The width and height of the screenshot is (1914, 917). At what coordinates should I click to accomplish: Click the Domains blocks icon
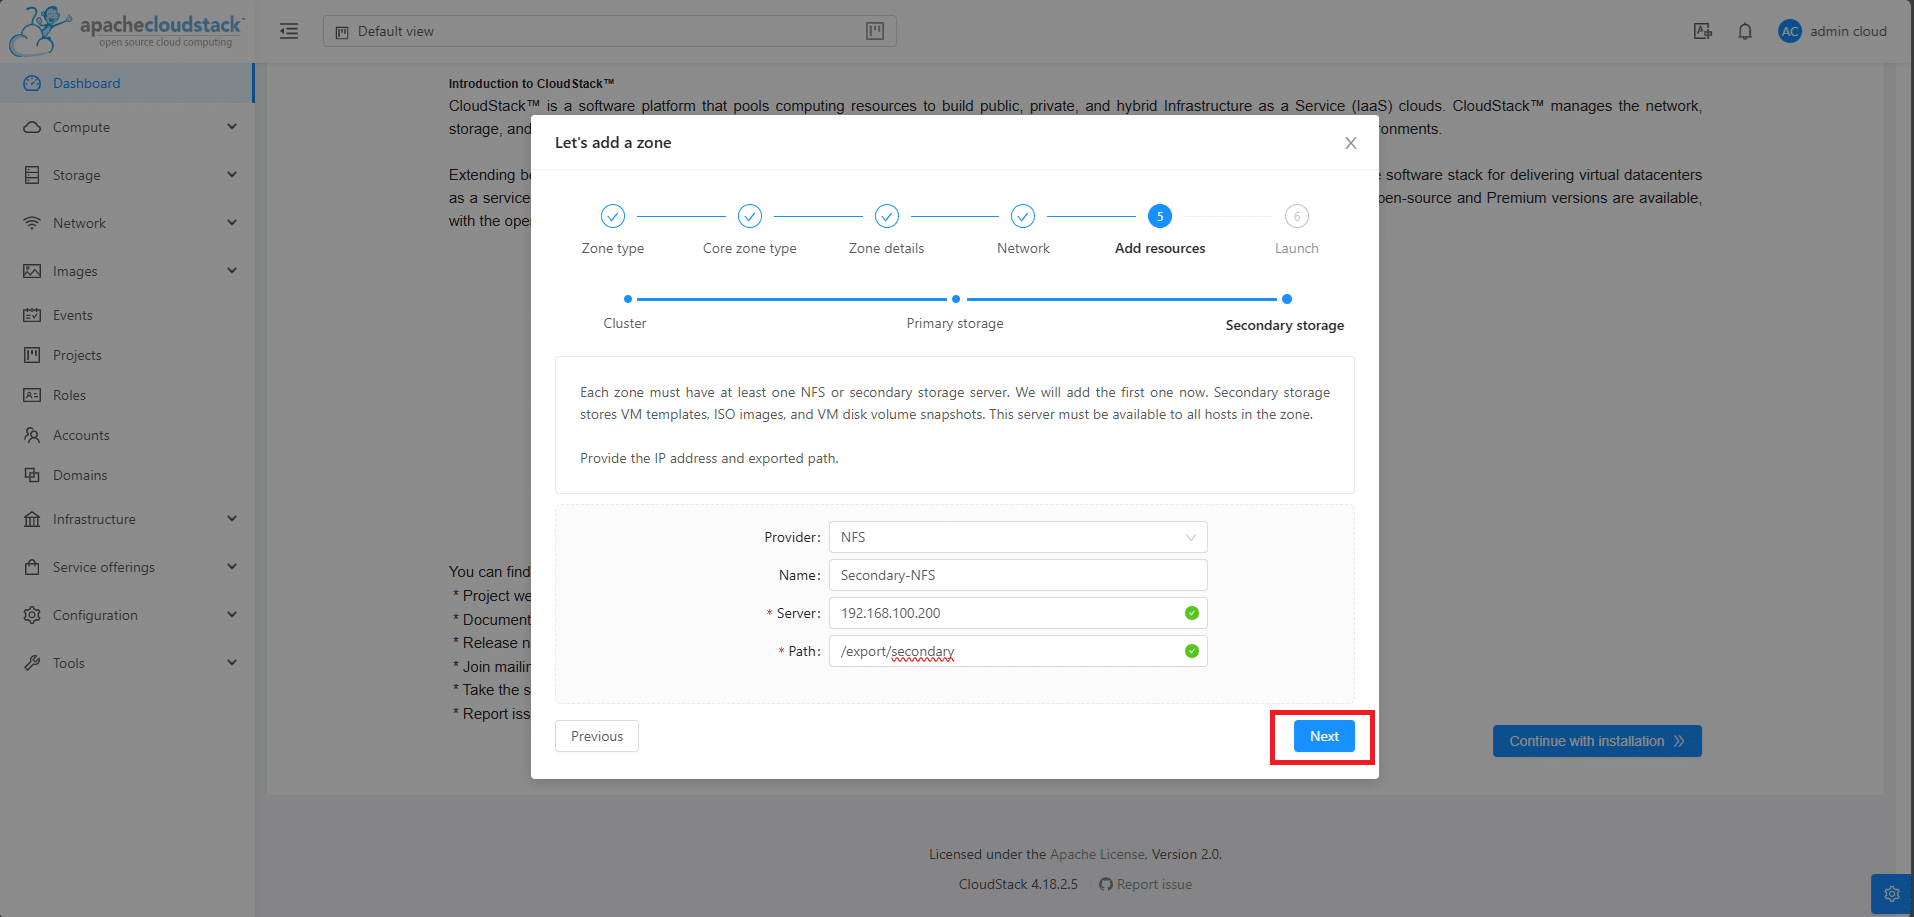[x=32, y=475]
